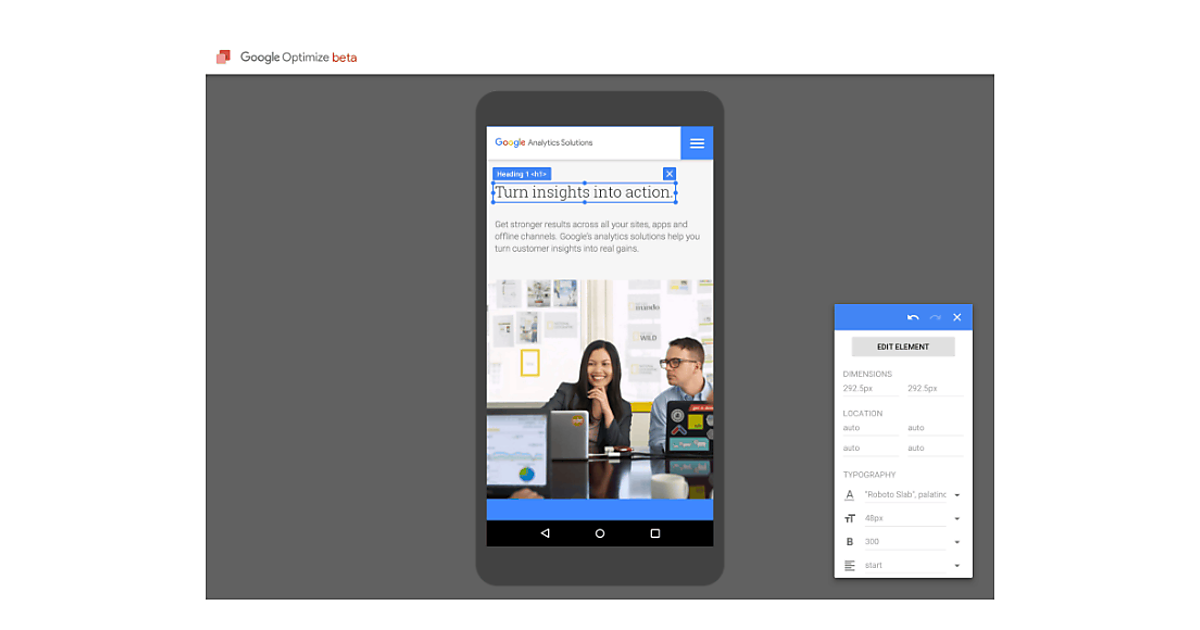The width and height of the screenshot is (1200, 630).
Task: Close the Heading 1 selection with X
Action: pos(670,174)
